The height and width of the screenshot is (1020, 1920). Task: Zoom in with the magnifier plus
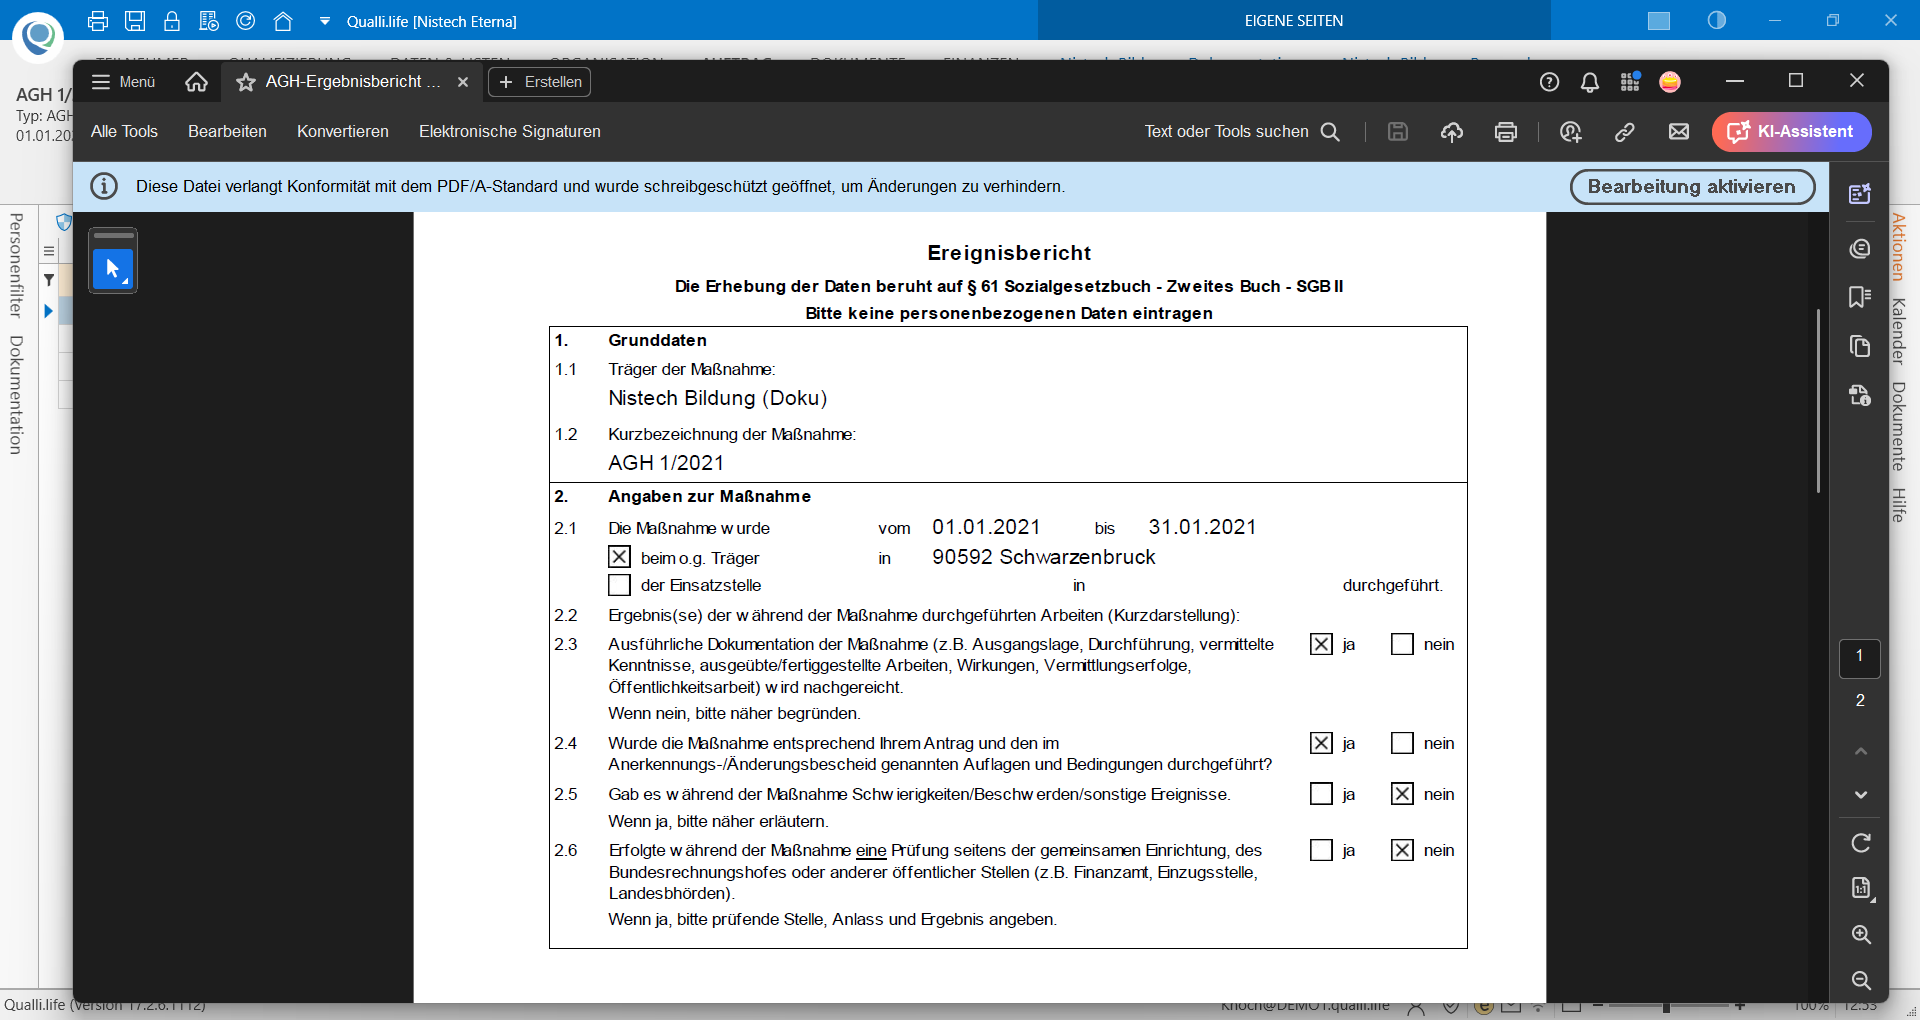(1861, 934)
